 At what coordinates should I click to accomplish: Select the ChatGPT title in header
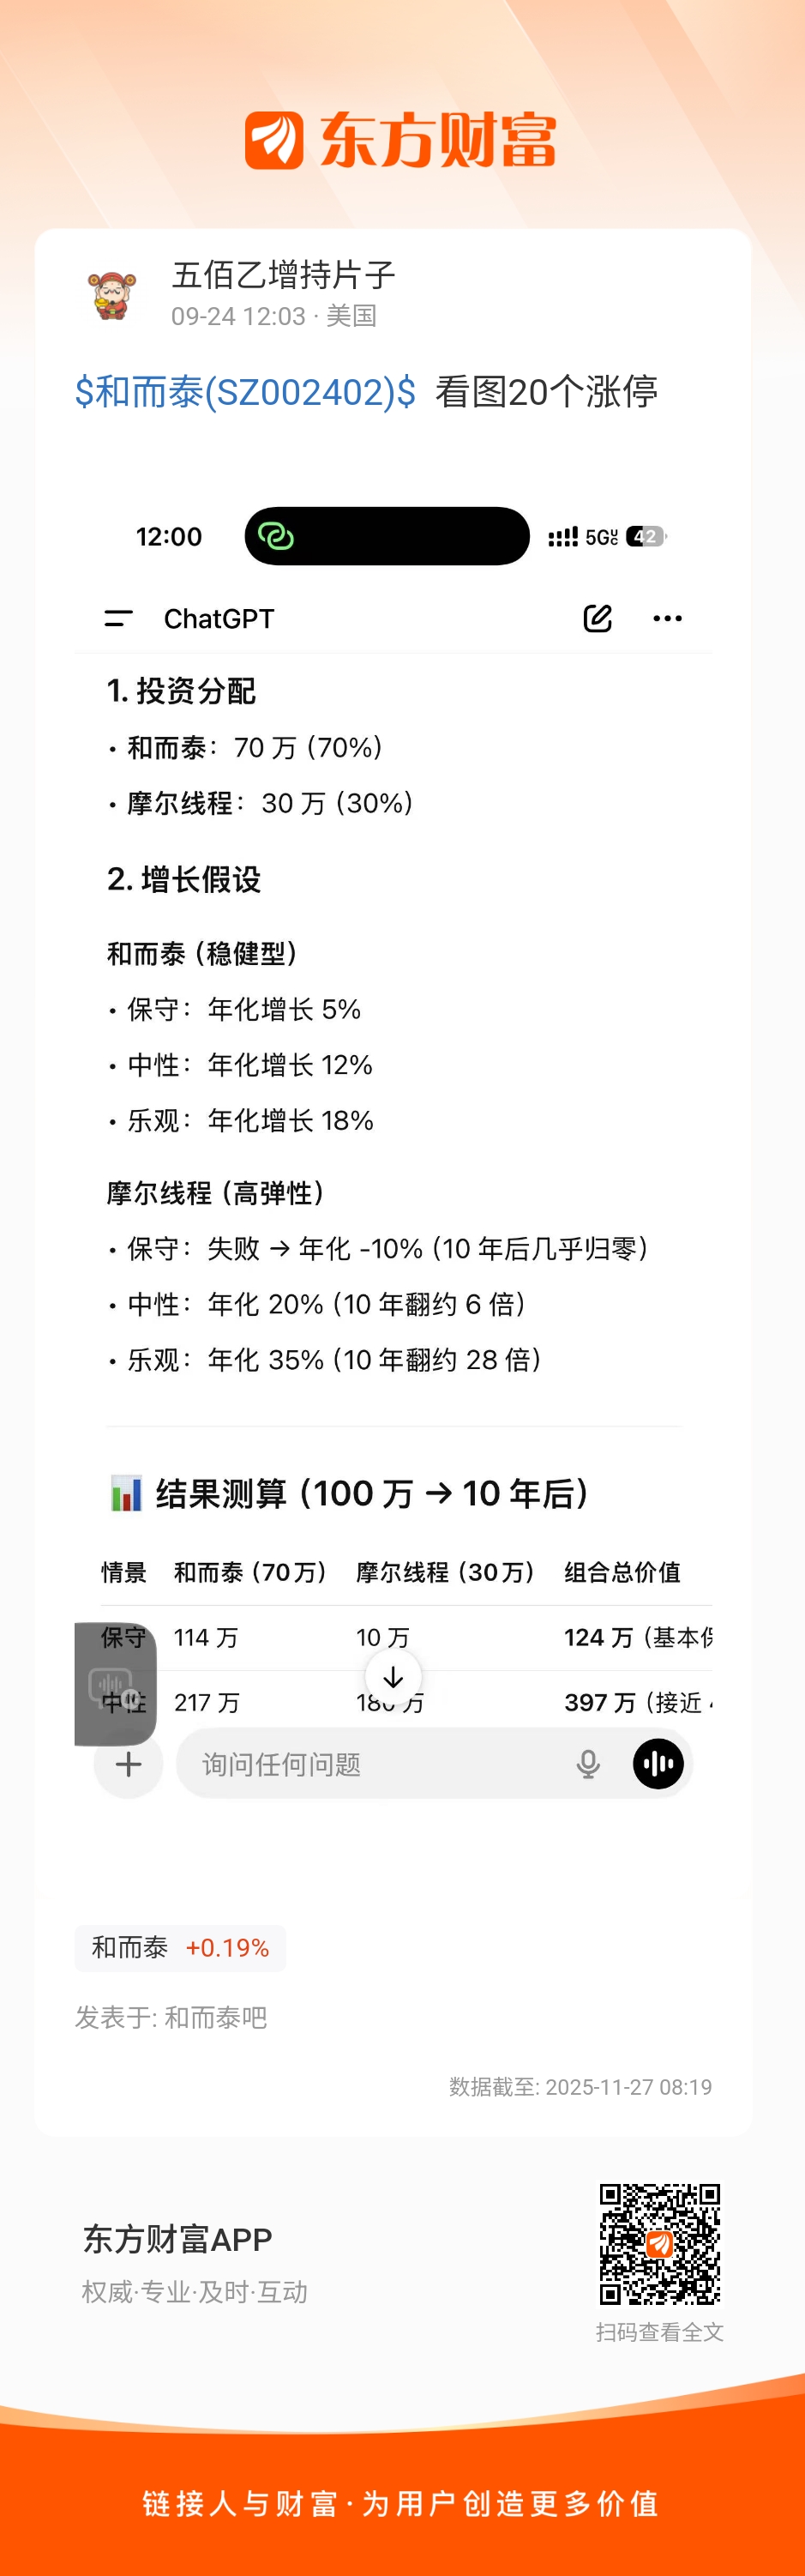[x=219, y=619]
